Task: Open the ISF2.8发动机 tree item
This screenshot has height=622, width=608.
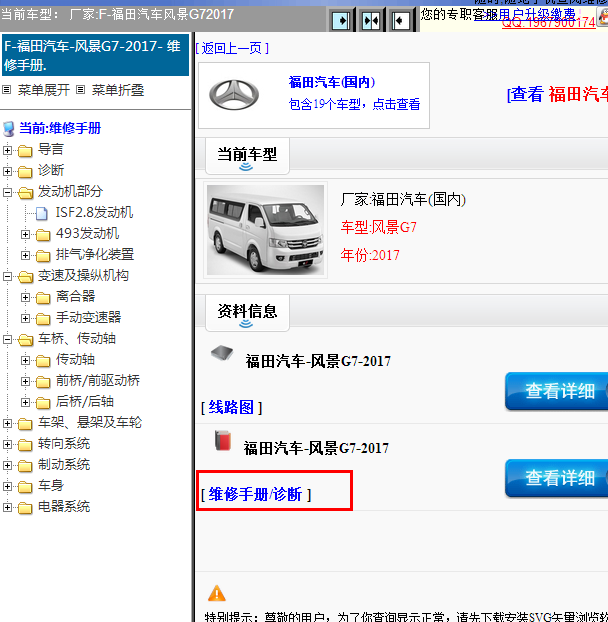Action: 94,213
